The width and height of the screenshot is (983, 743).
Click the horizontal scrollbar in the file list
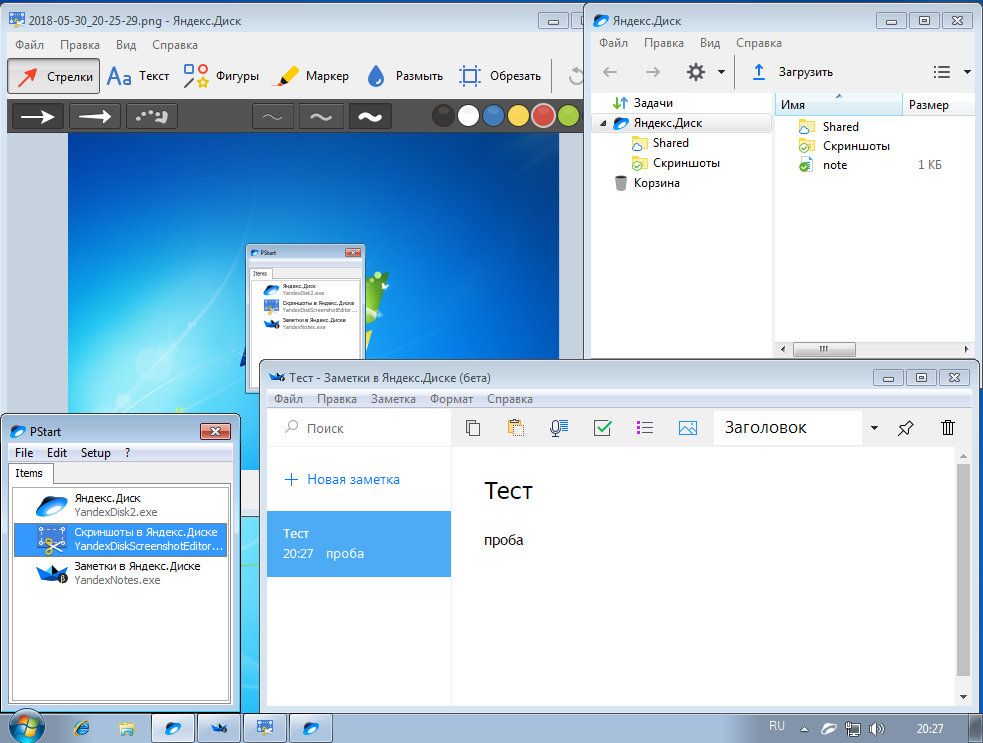click(x=824, y=349)
